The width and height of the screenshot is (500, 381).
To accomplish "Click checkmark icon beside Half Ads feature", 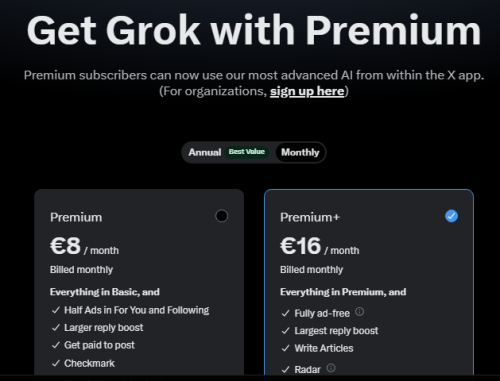I will (x=56, y=310).
